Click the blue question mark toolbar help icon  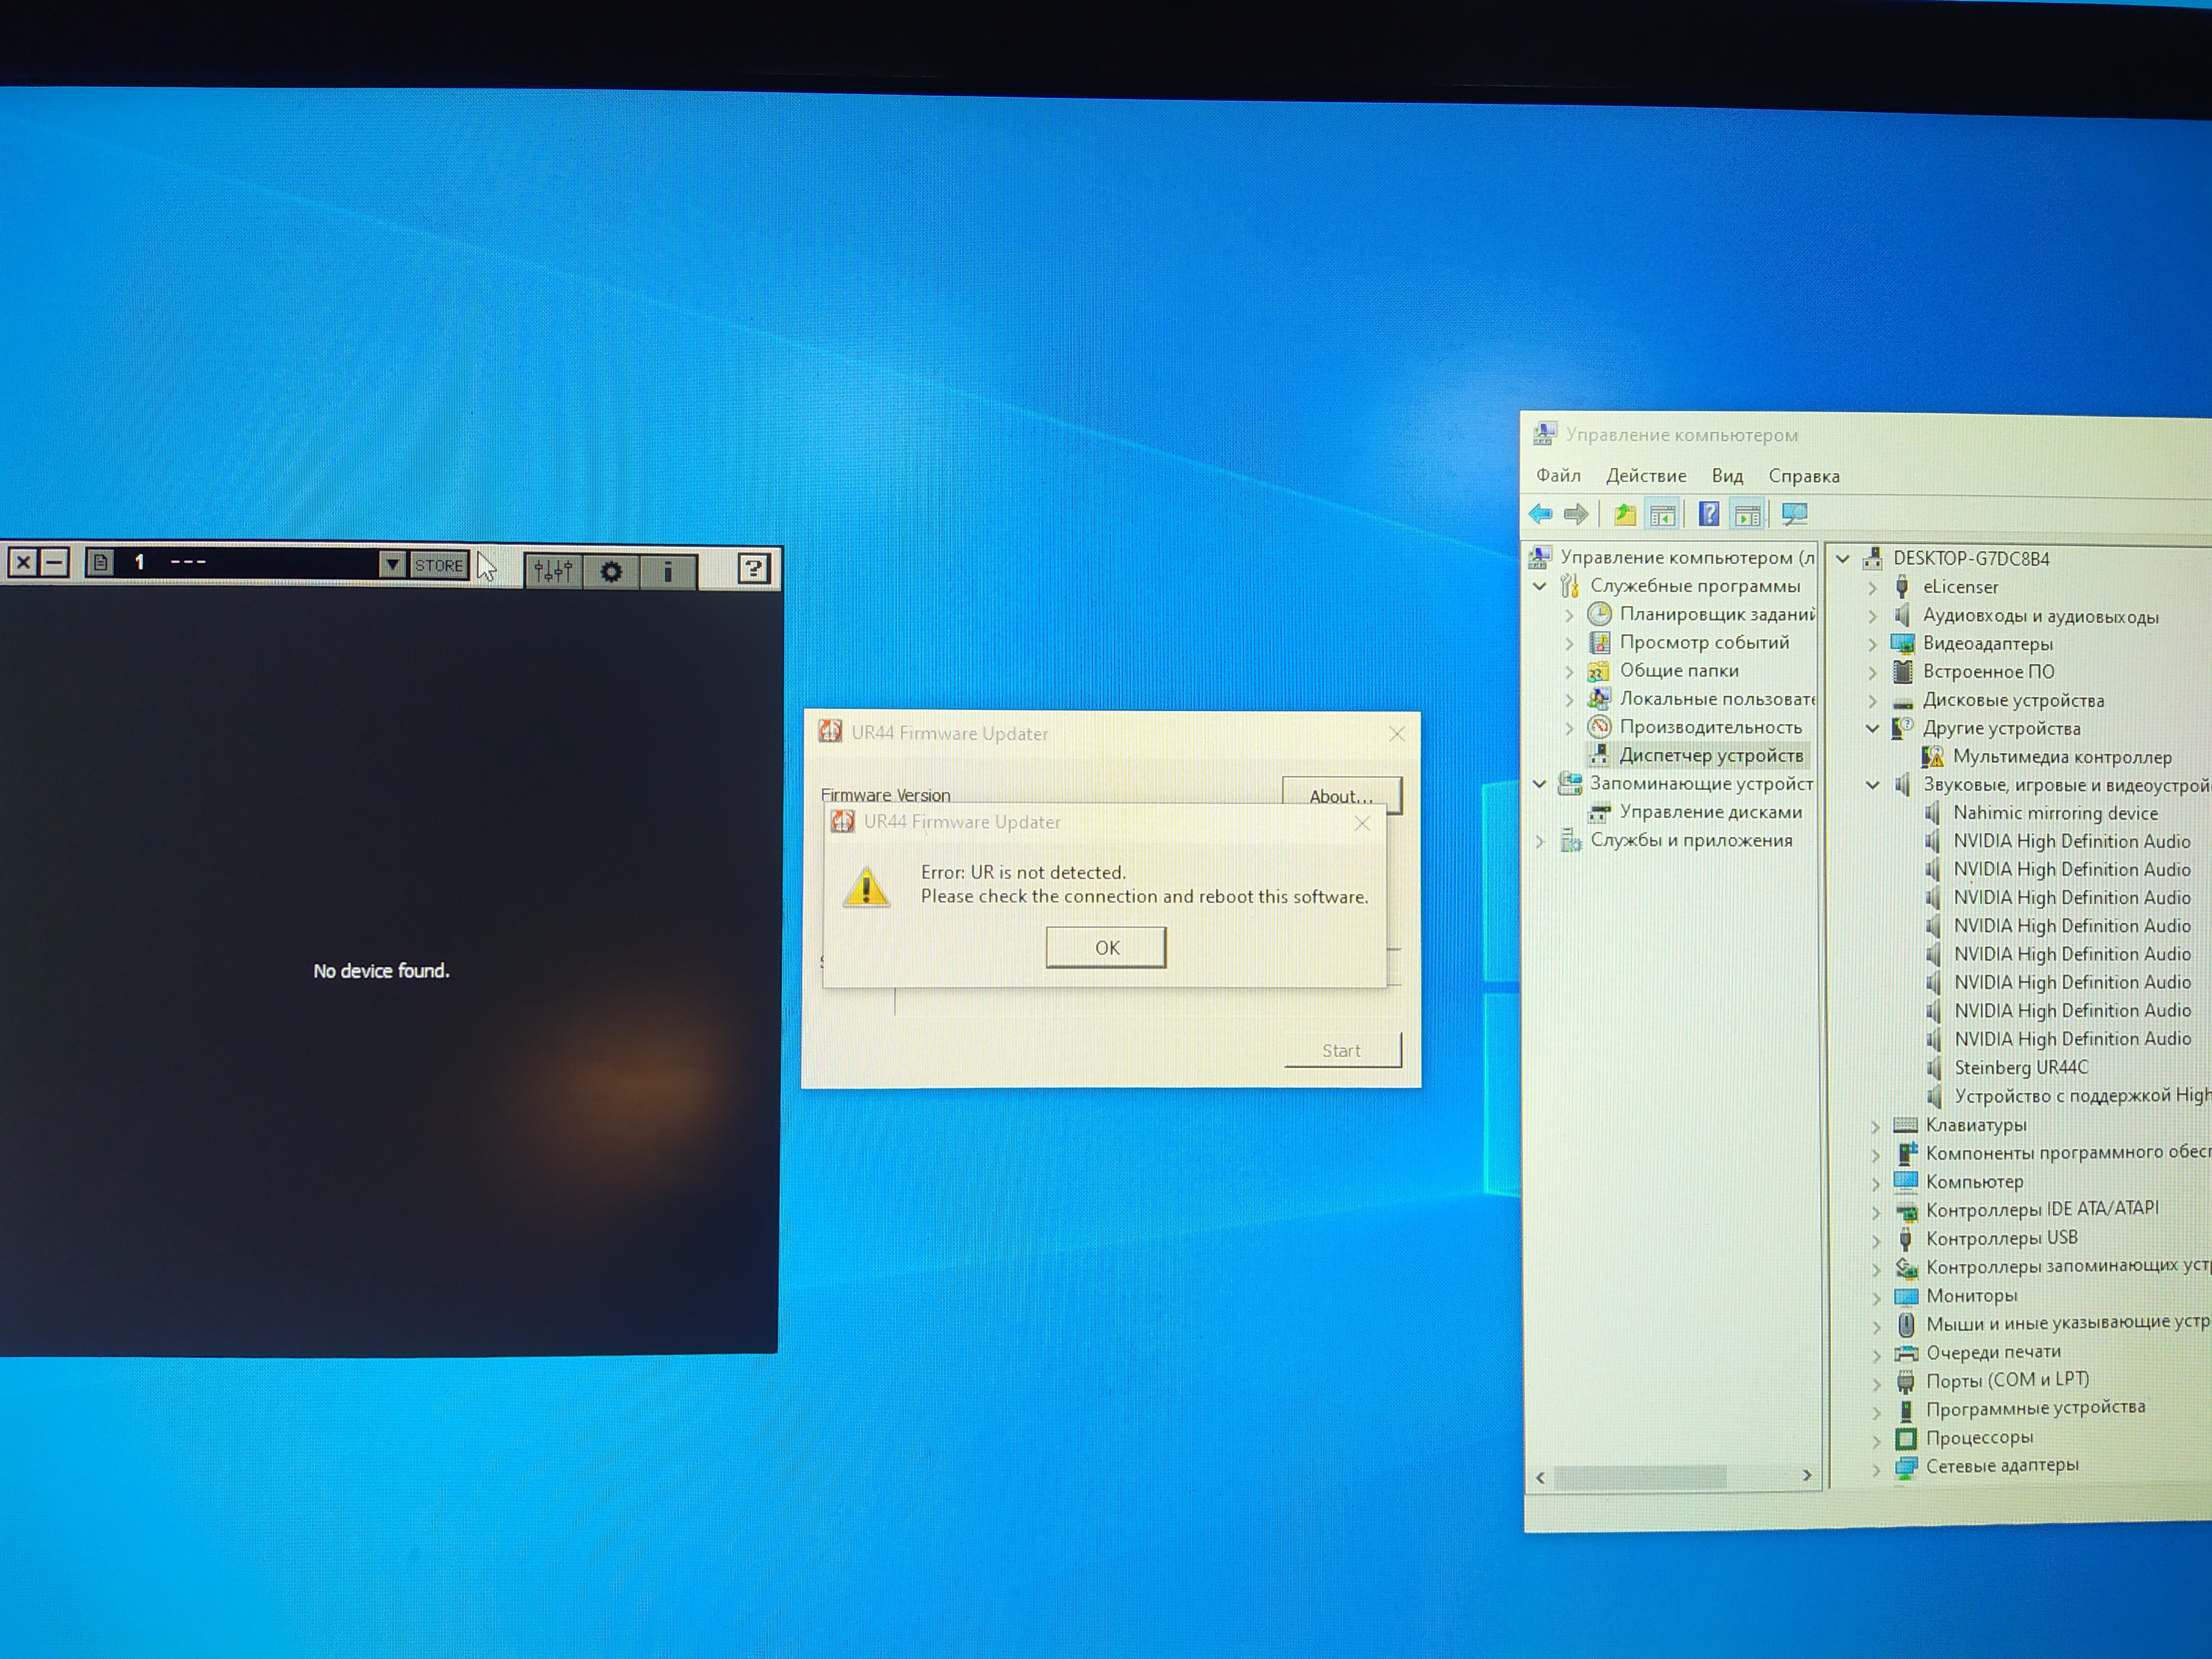(1709, 514)
